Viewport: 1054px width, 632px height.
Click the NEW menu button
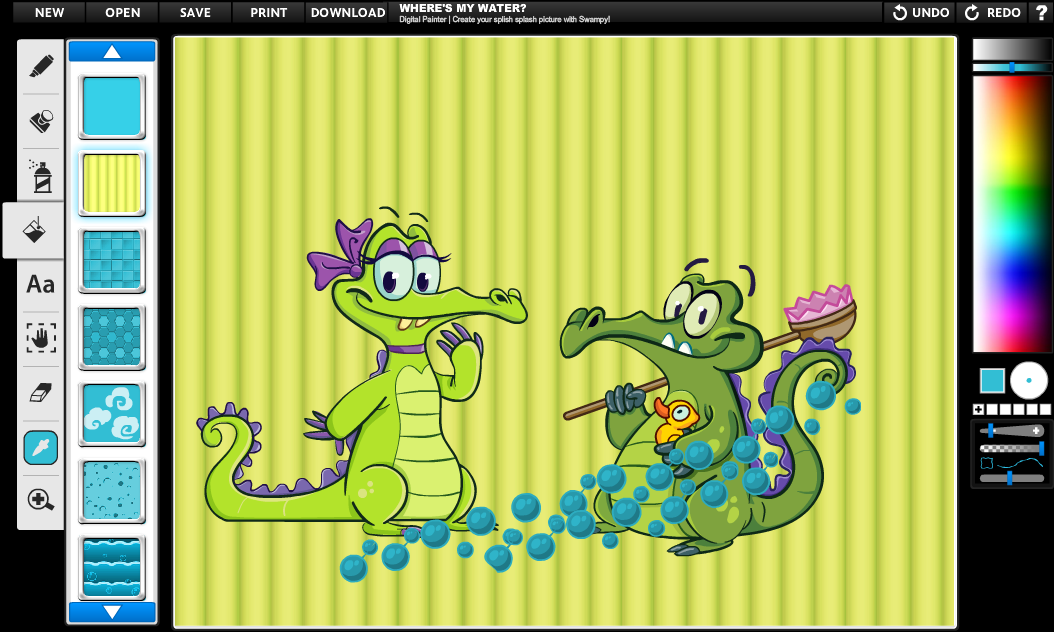pos(50,12)
